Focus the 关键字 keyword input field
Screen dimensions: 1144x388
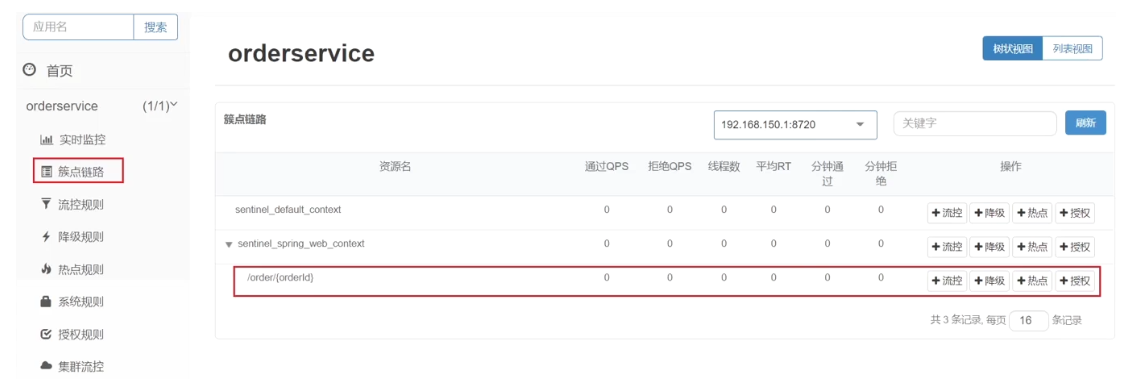pyautogui.click(x=975, y=123)
